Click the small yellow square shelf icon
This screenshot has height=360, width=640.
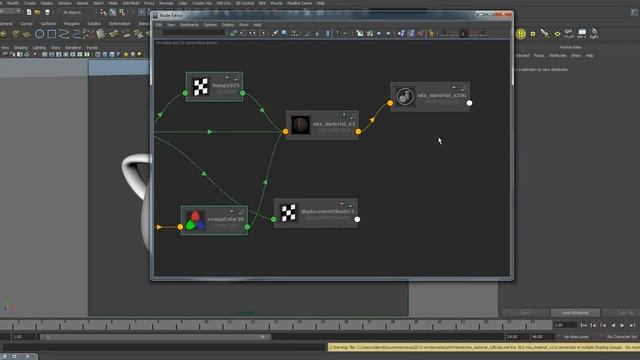[x=533, y=34]
